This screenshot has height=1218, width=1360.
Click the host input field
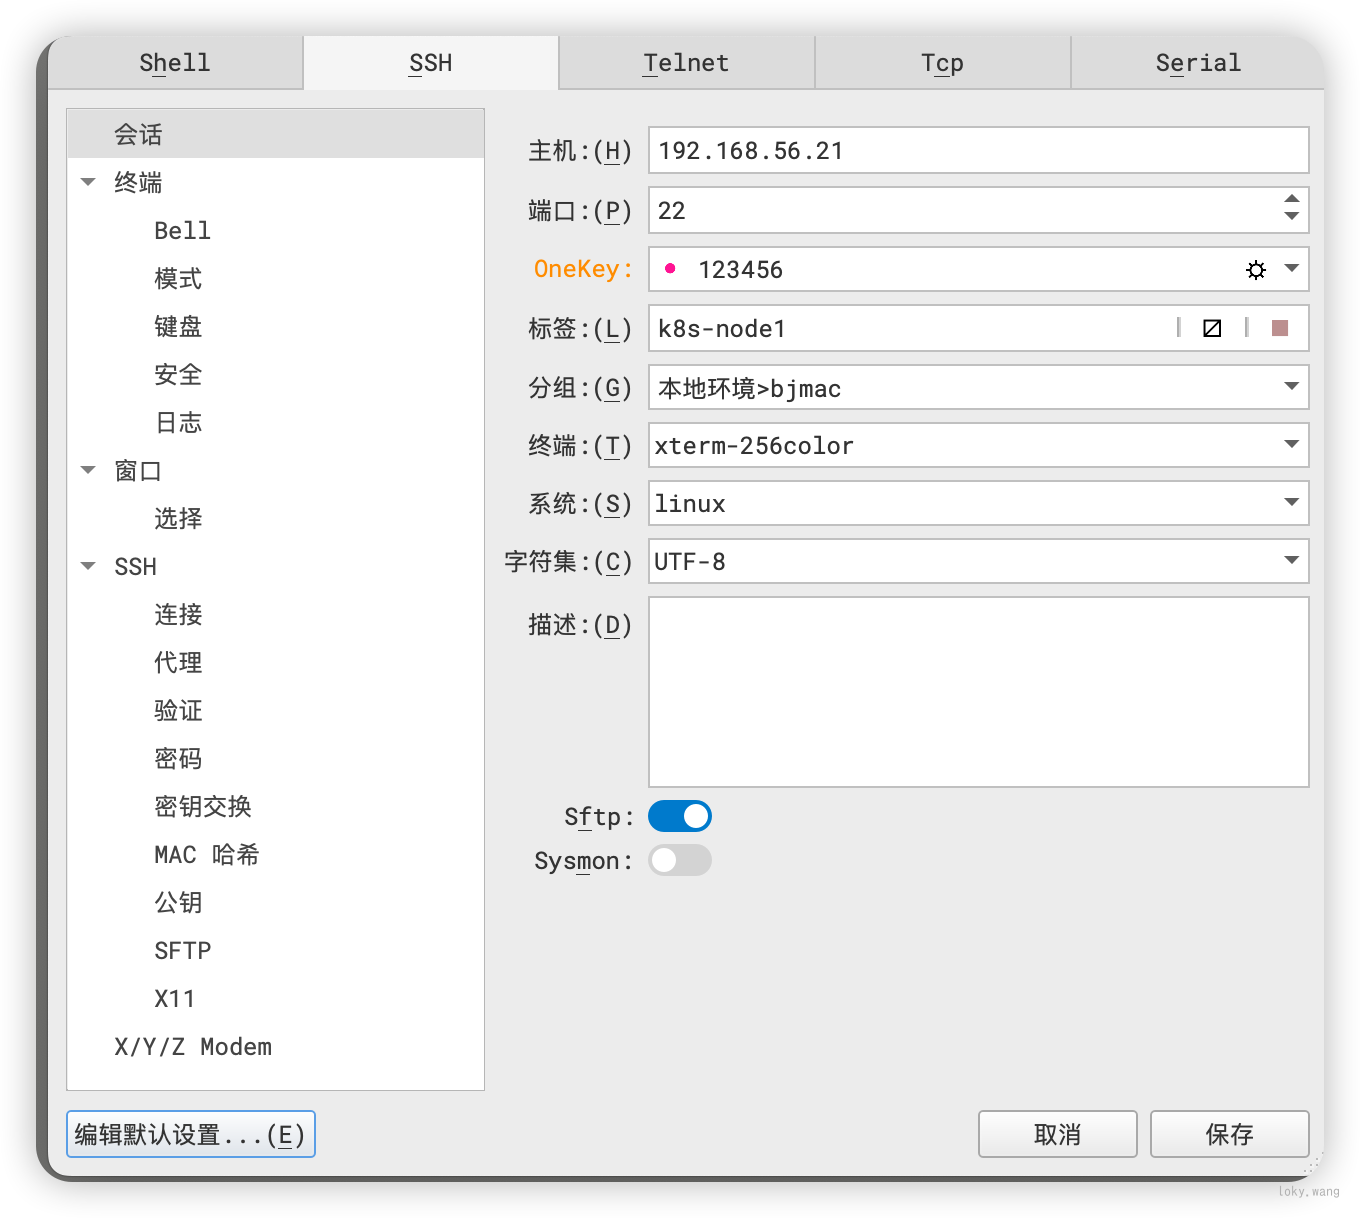(x=978, y=151)
